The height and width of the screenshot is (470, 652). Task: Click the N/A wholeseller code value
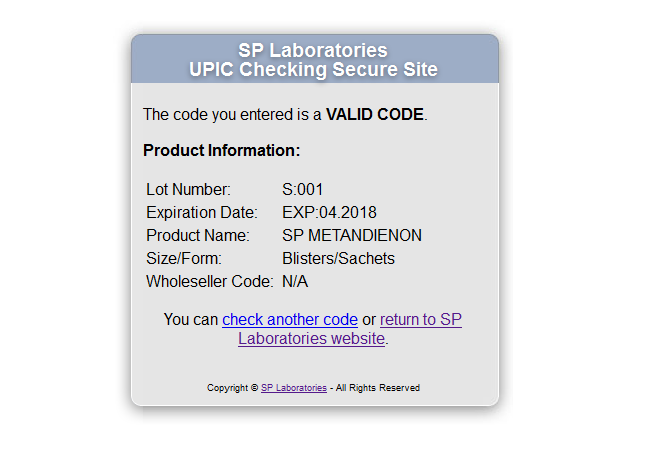pyautogui.click(x=295, y=282)
